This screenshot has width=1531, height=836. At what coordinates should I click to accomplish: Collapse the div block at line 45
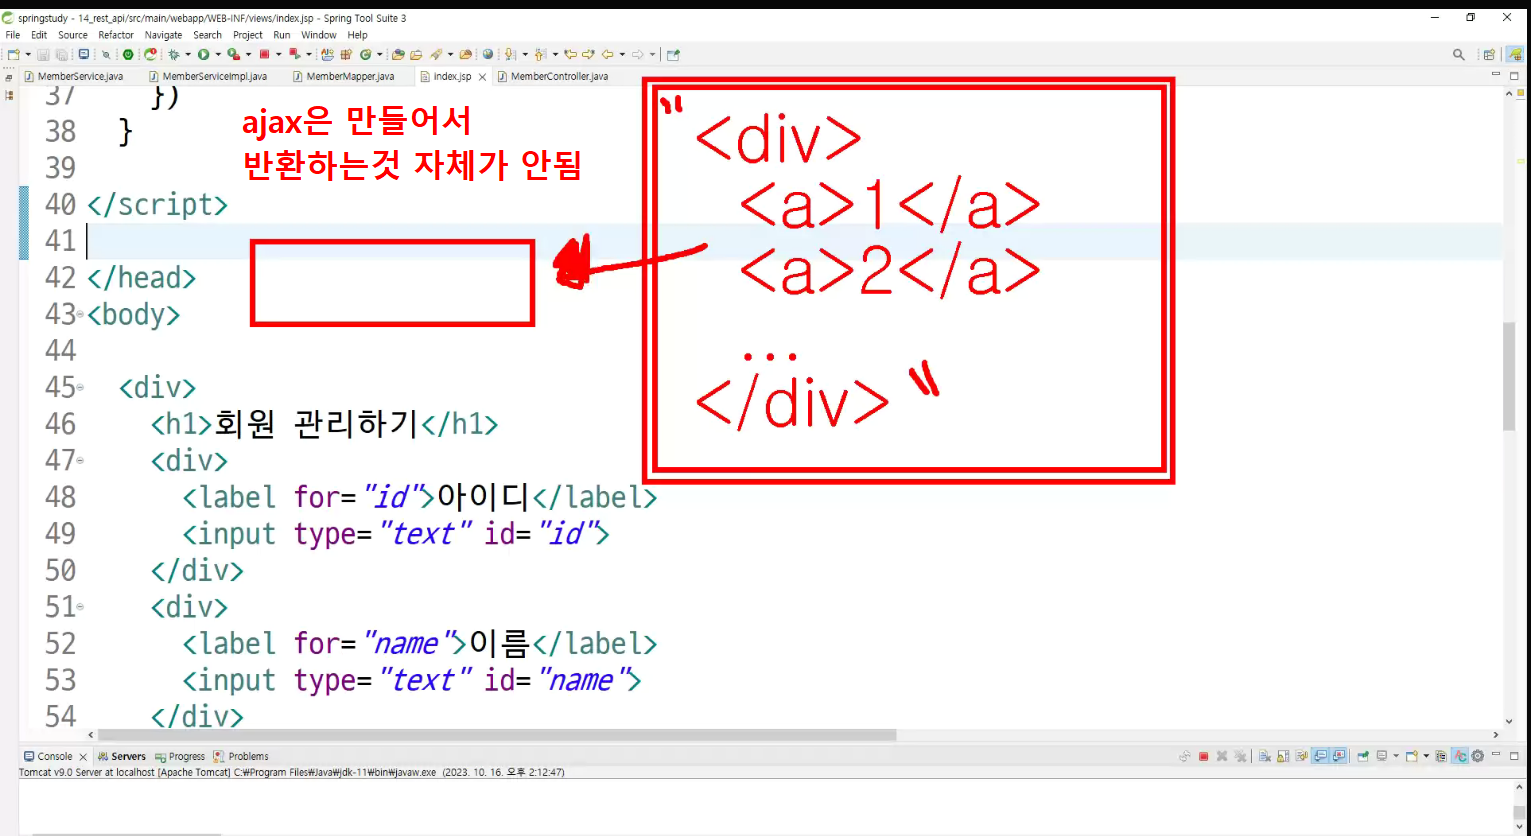(x=80, y=388)
